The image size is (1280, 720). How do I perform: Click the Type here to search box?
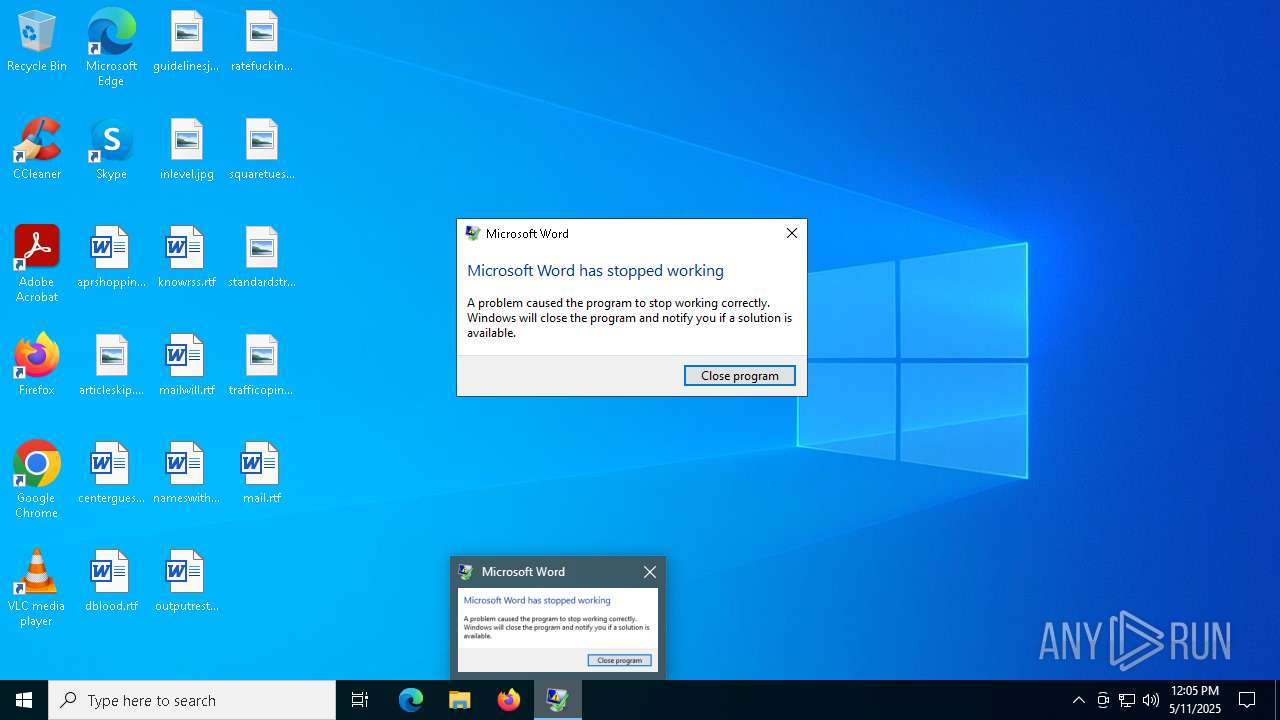192,700
